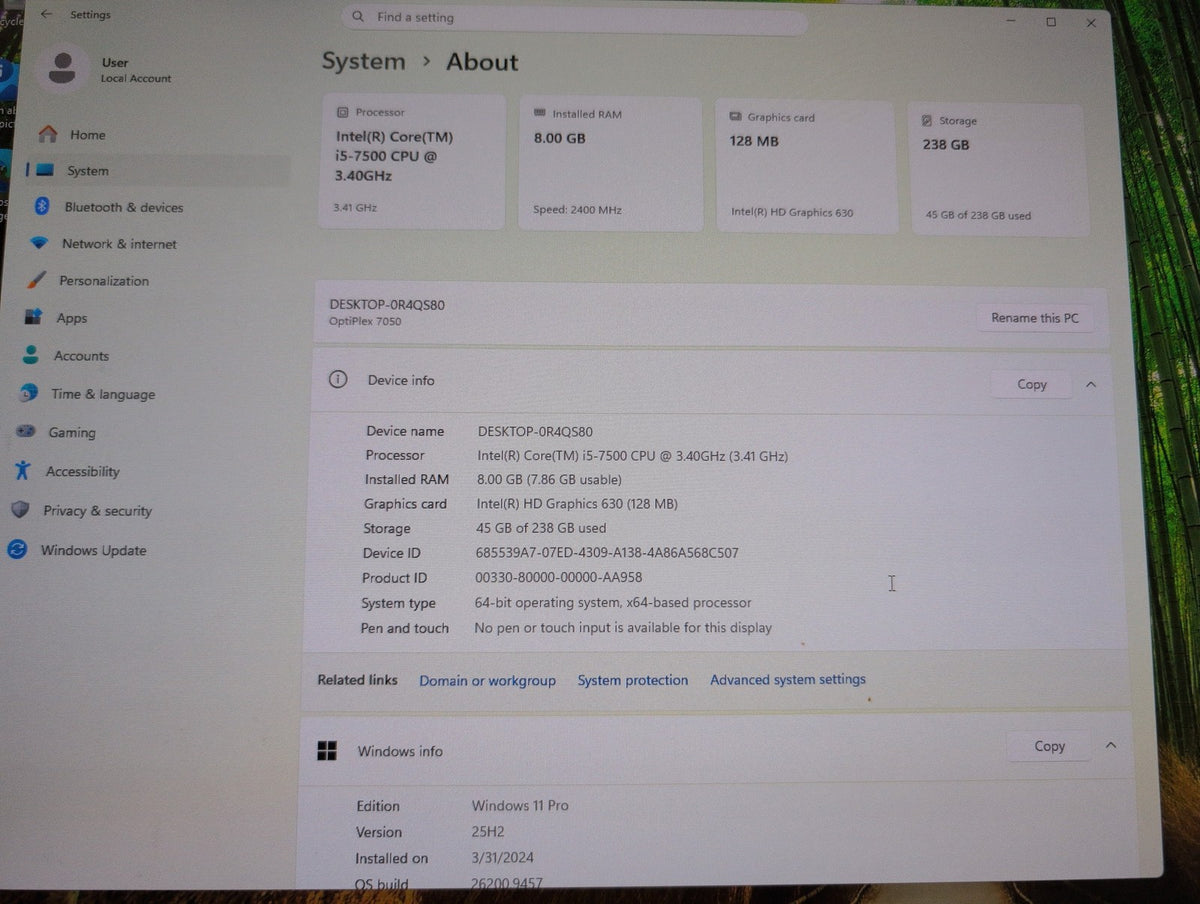Collapse the Windows info section chevron

(x=1111, y=745)
